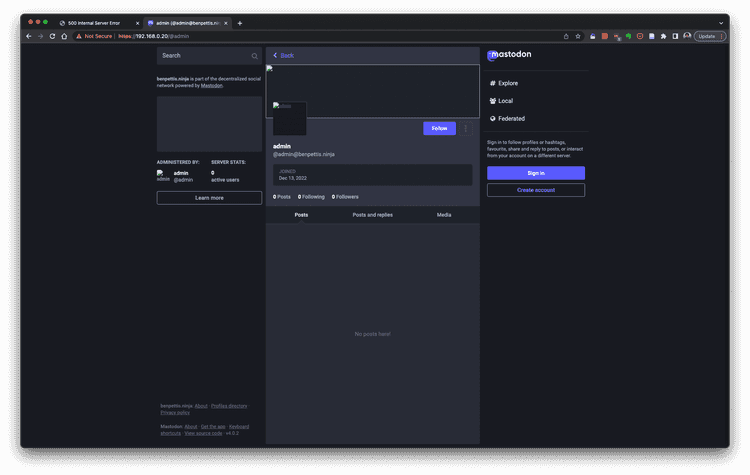This screenshot has height=475, width=750.
Task: Open the Get the app footer link
Action: pyautogui.click(x=213, y=427)
